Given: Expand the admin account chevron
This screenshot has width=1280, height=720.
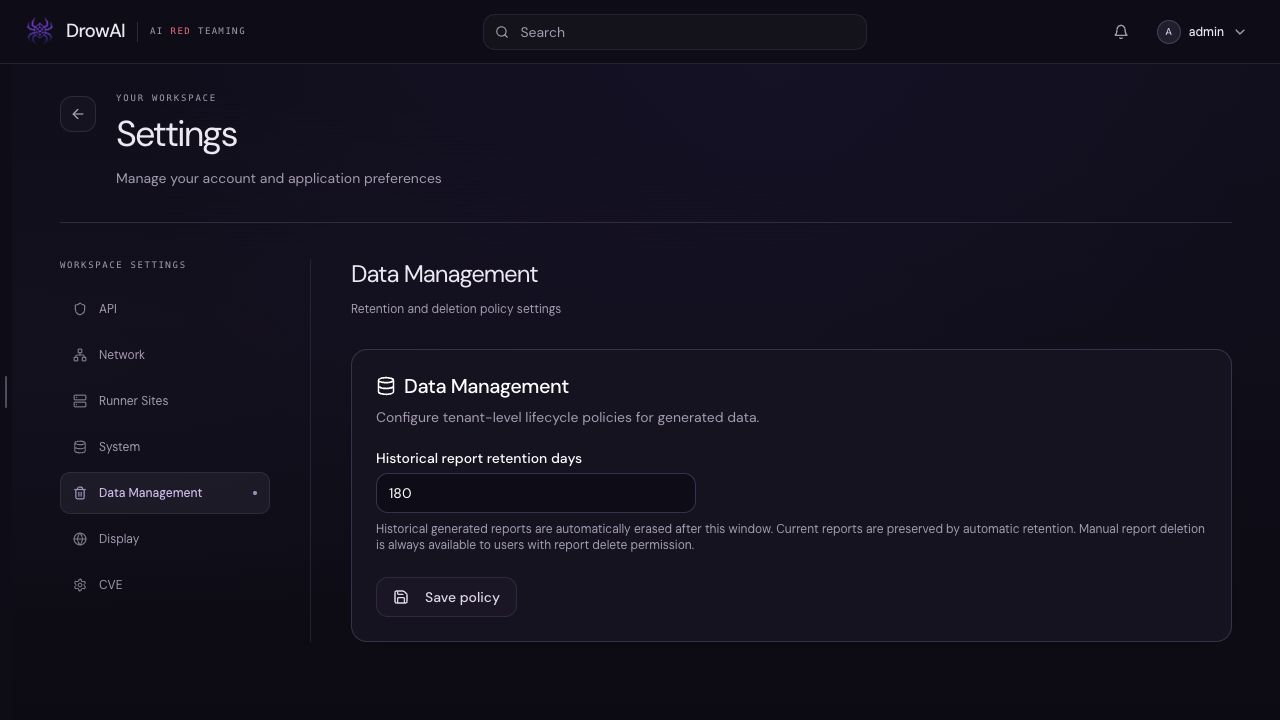Looking at the screenshot, I should [x=1240, y=32].
